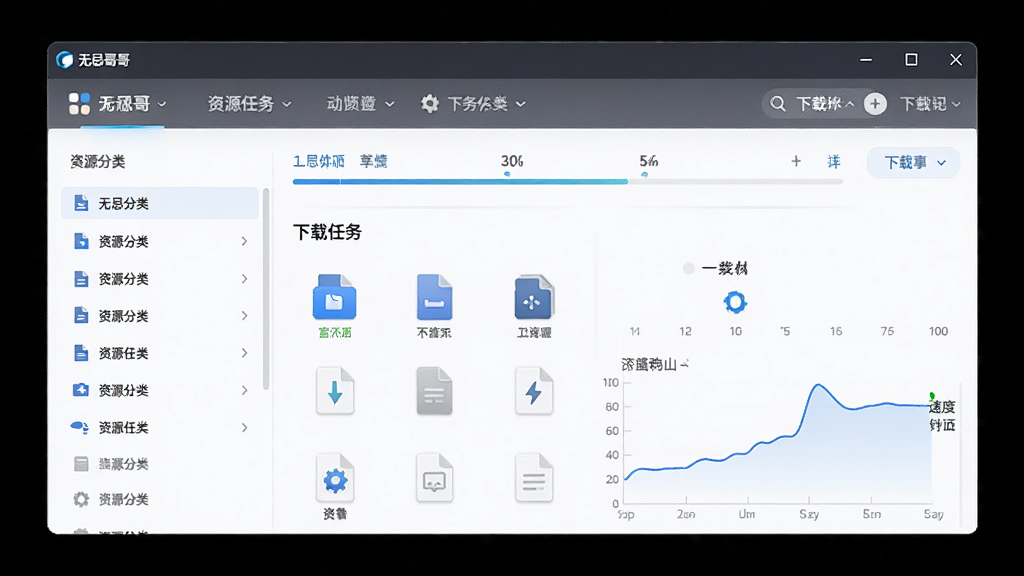This screenshot has height=576, width=1024.
Task: Click the file icon with gray text lines
Action: 534,478
